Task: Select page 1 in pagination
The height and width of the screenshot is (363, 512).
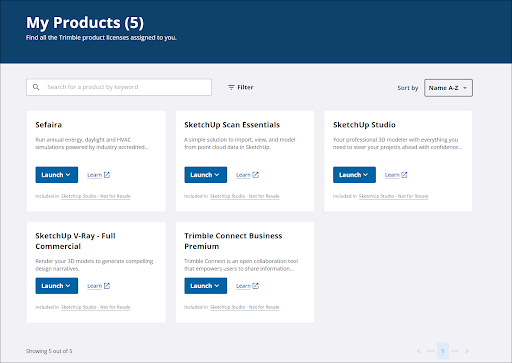Action: point(443,351)
